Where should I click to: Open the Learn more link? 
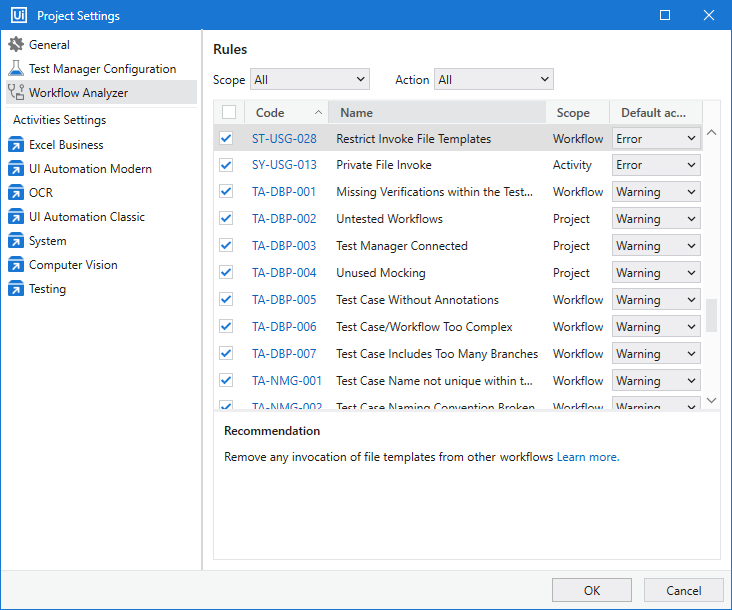coord(587,457)
